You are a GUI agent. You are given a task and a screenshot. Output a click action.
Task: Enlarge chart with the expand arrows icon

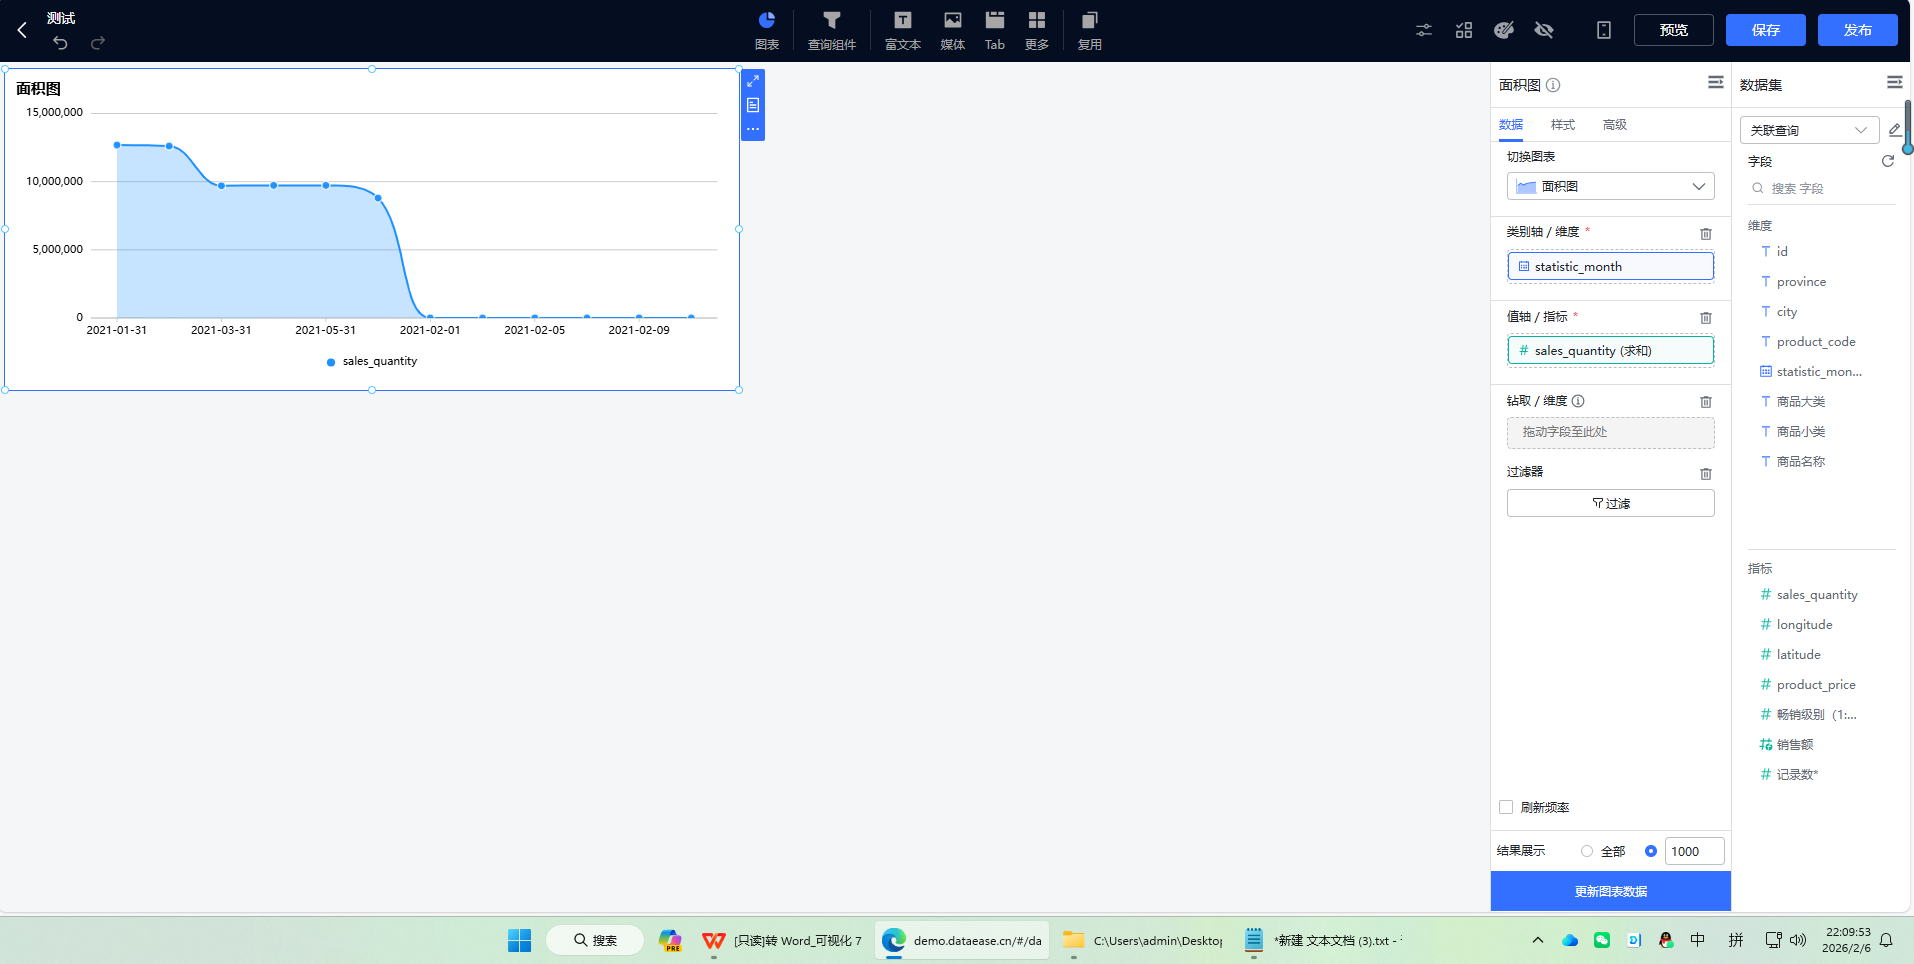[753, 81]
